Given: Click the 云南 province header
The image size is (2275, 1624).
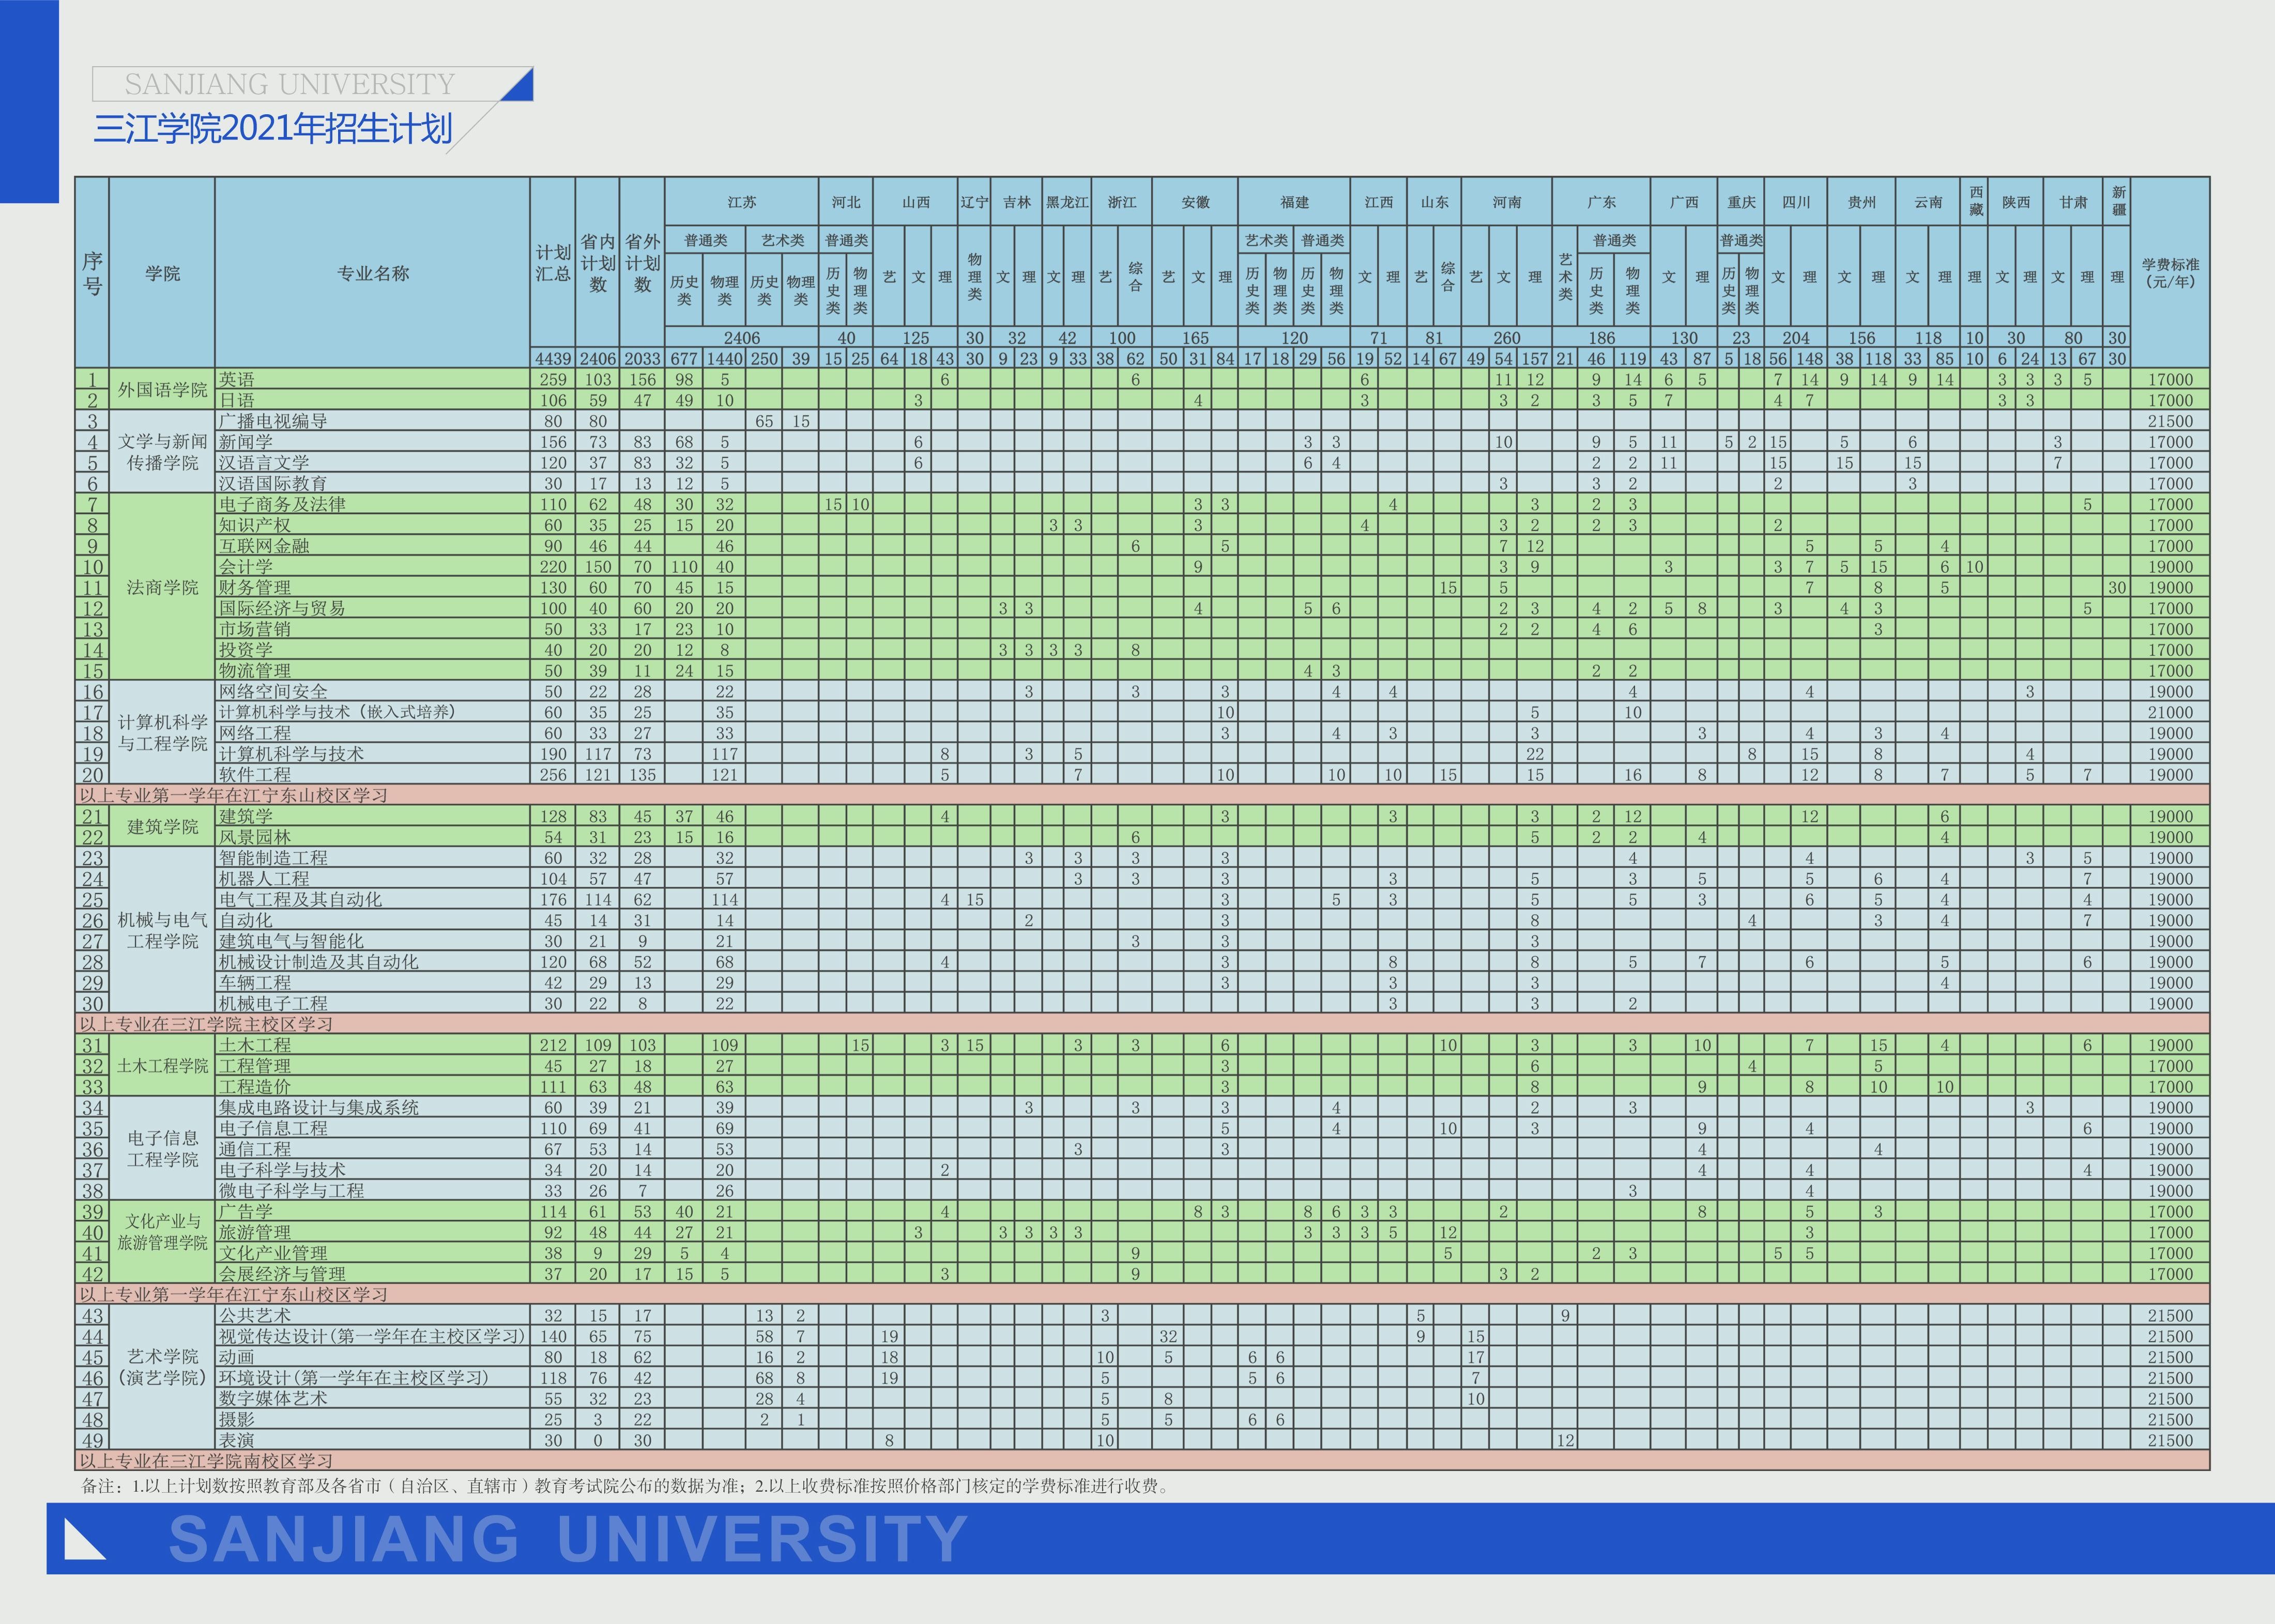Looking at the screenshot, I should coord(1928,202).
